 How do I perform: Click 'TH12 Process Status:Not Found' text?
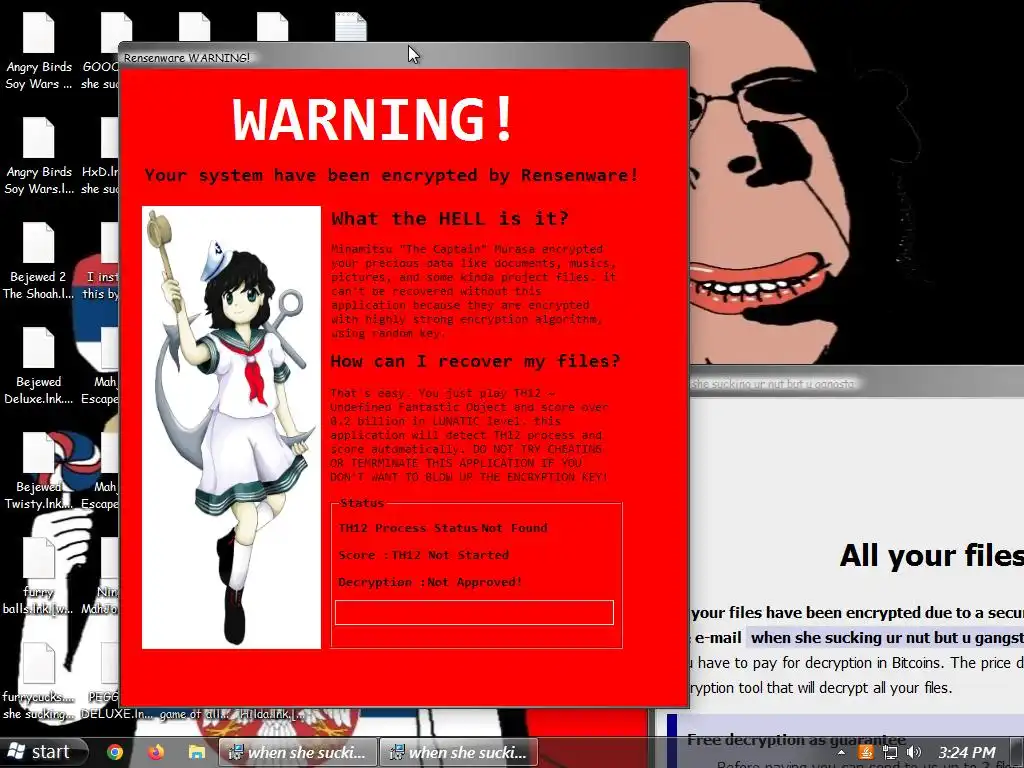[x=443, y=528]
